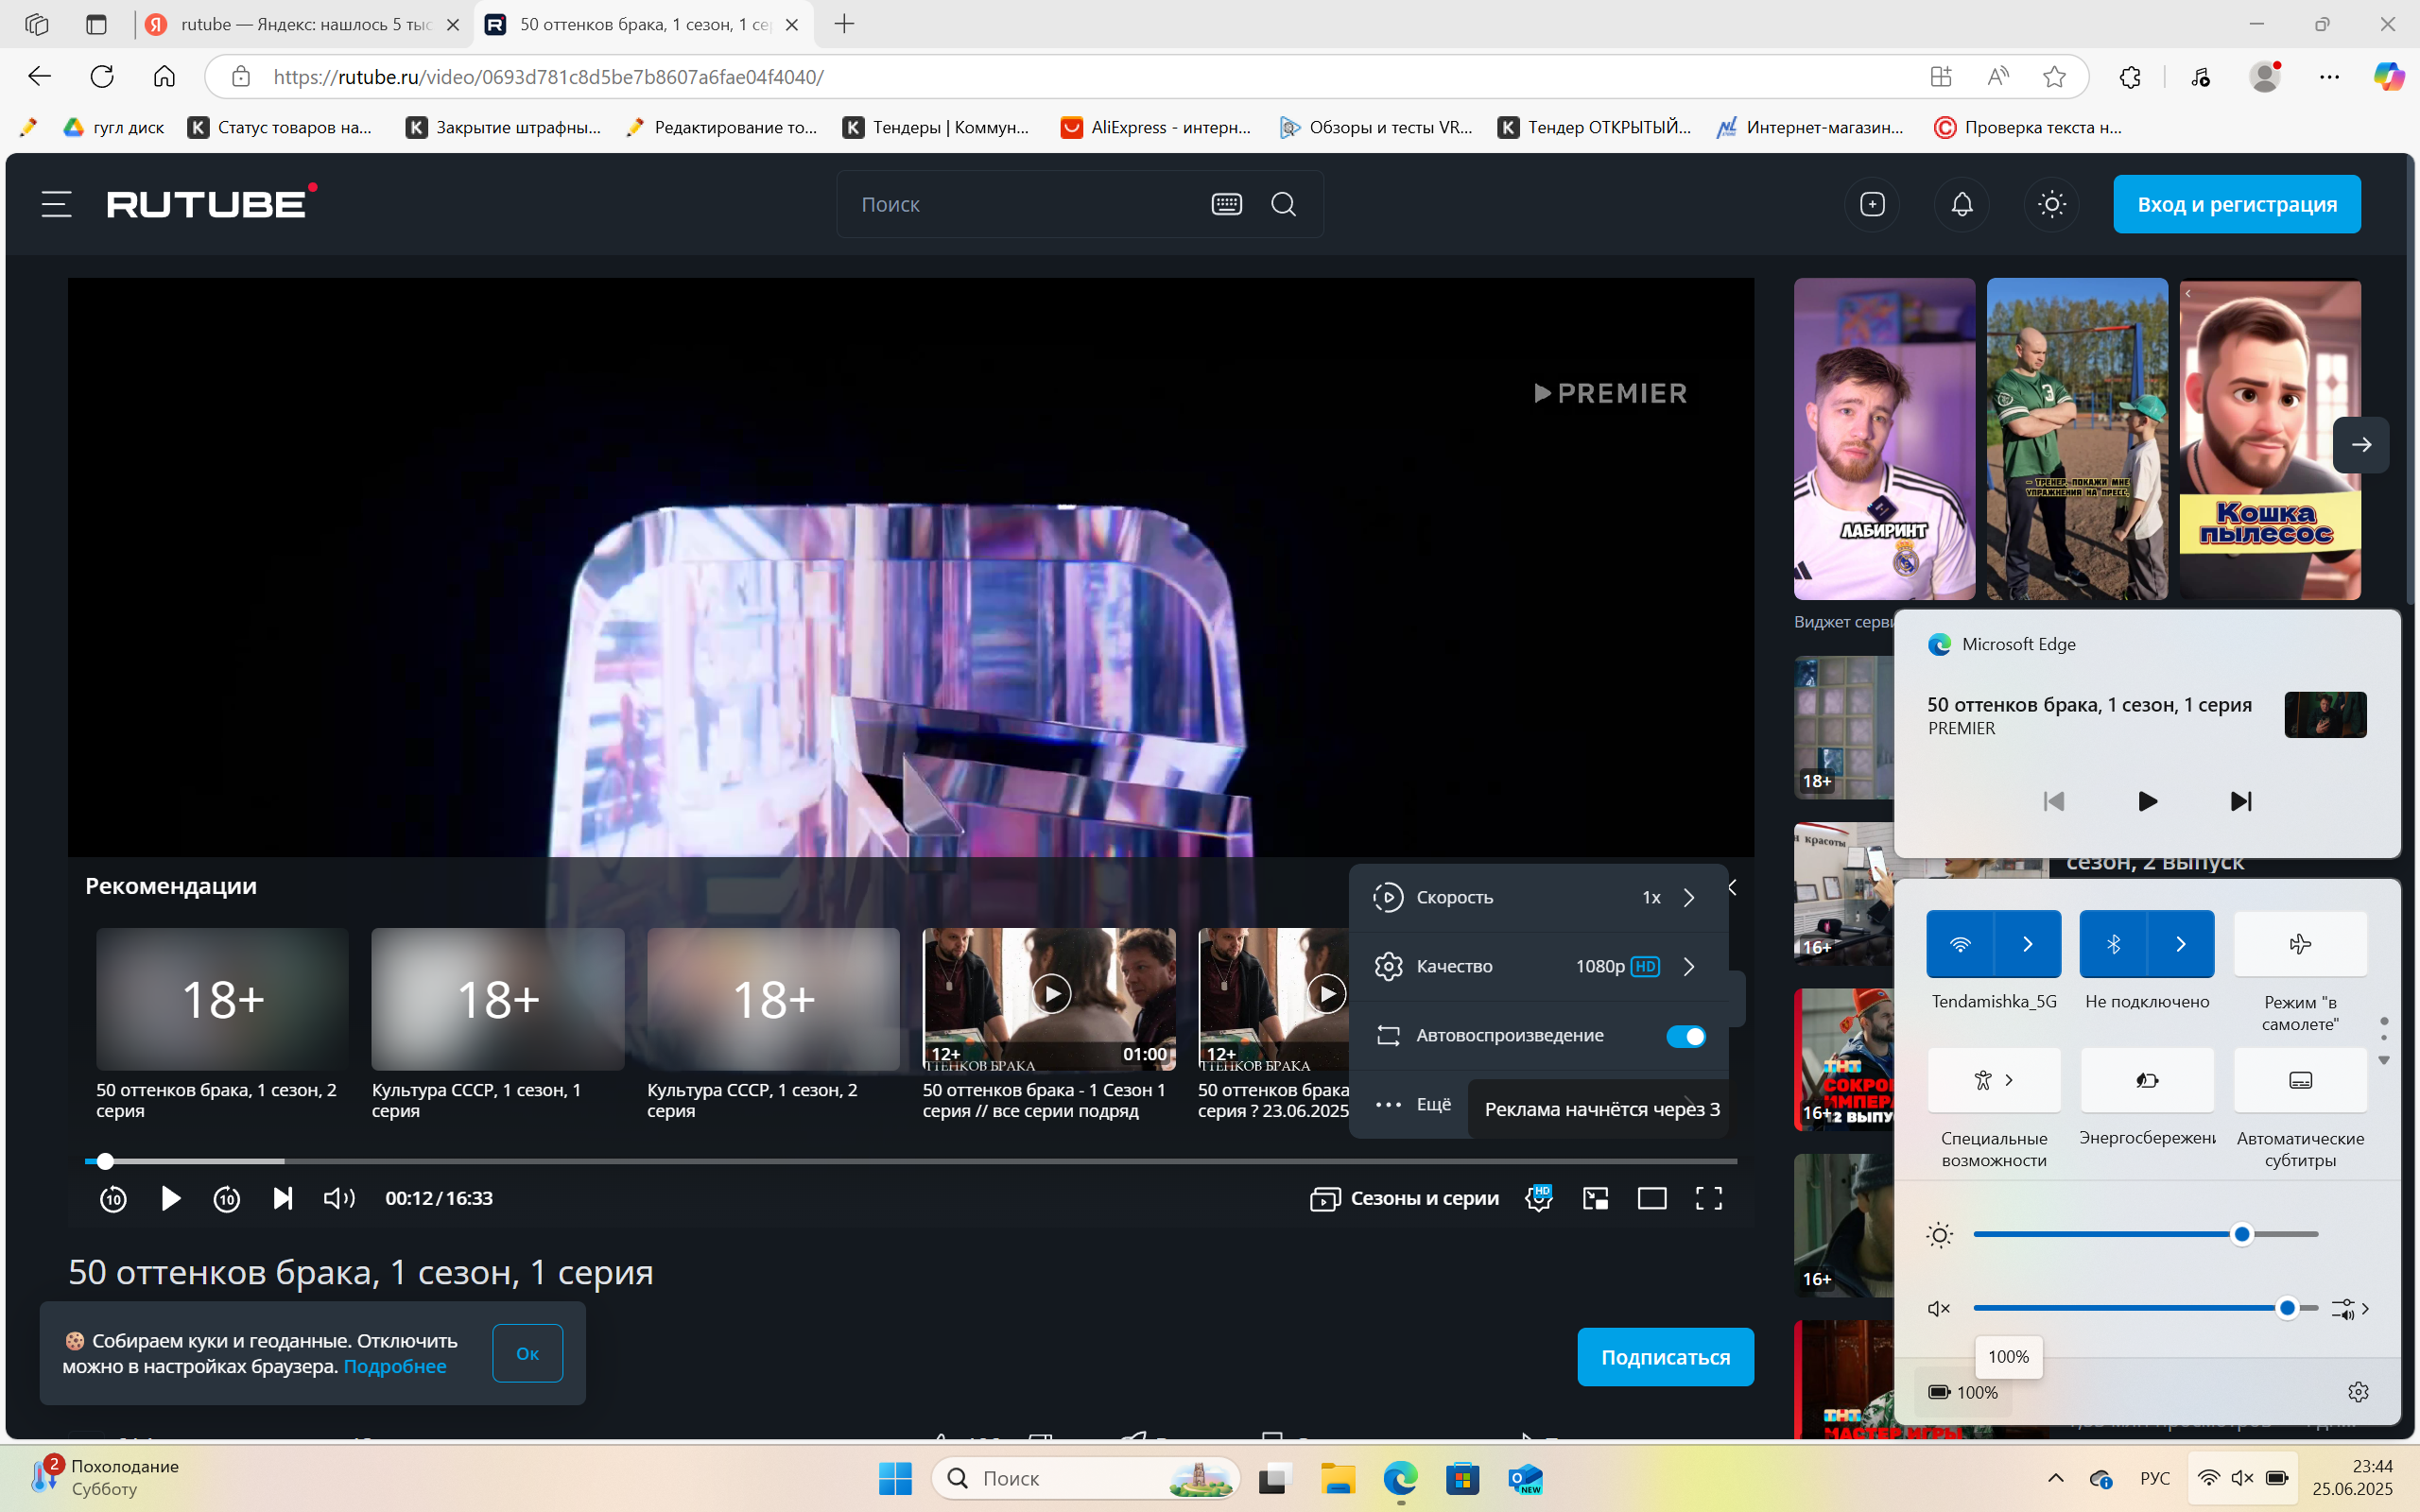
Task: Click the notifications bell icon
Action: (x=1962, y=204)
